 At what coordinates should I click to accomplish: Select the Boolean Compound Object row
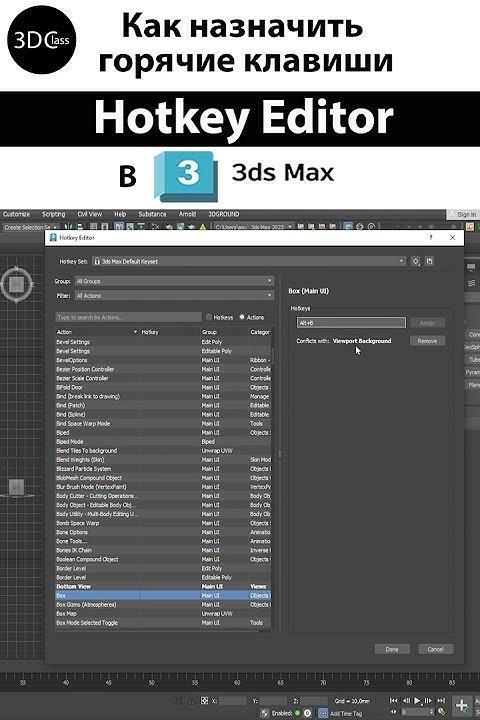(163, 559)
